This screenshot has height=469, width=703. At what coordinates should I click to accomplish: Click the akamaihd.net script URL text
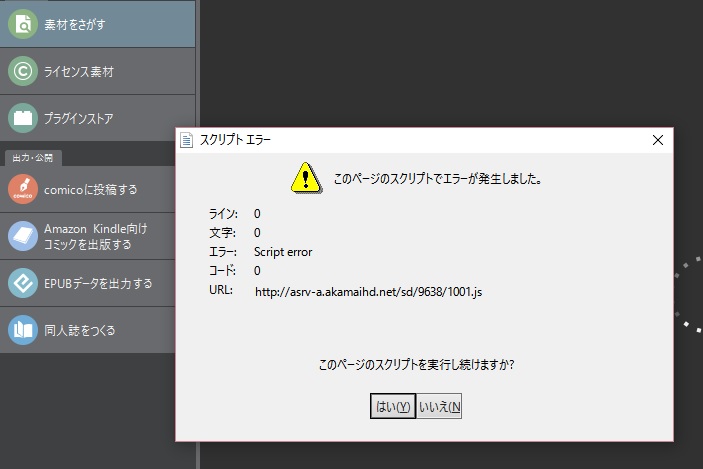pos(369,292)
